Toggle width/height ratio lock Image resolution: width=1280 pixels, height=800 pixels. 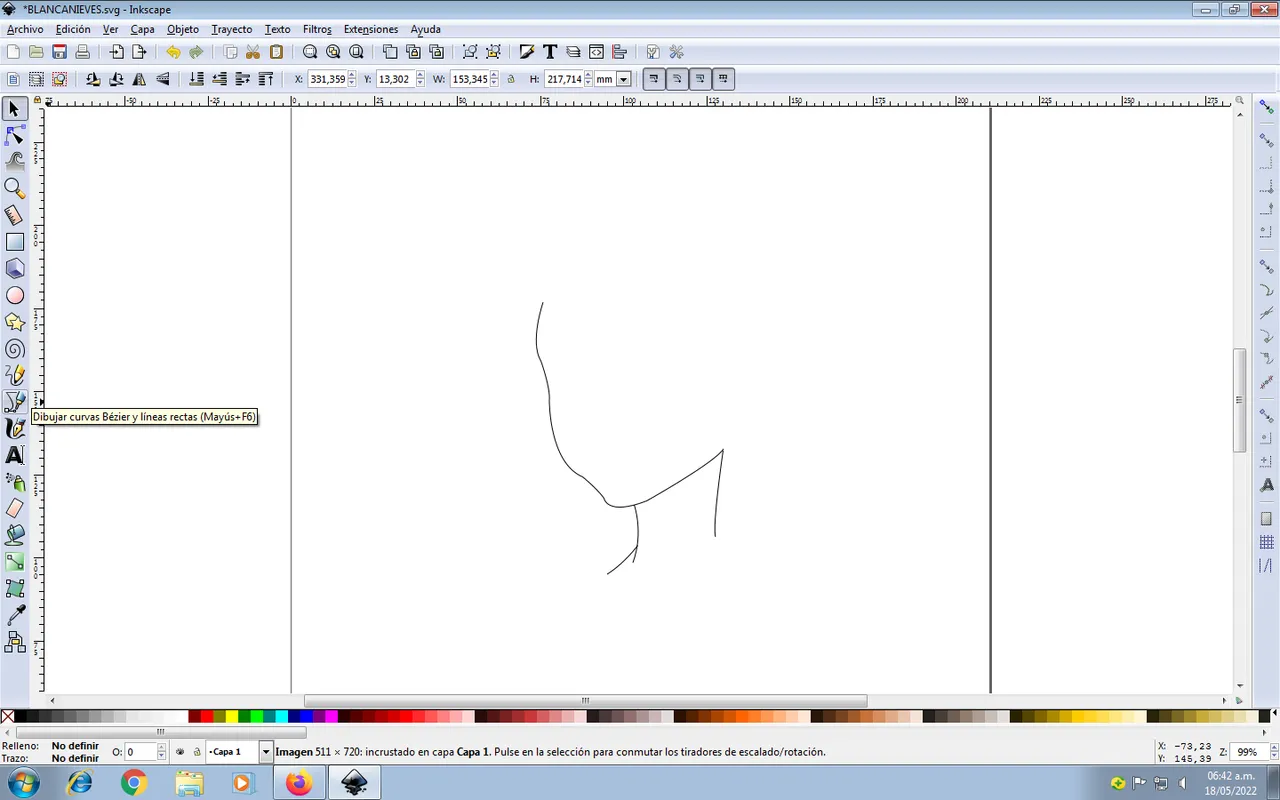[511, 79]
